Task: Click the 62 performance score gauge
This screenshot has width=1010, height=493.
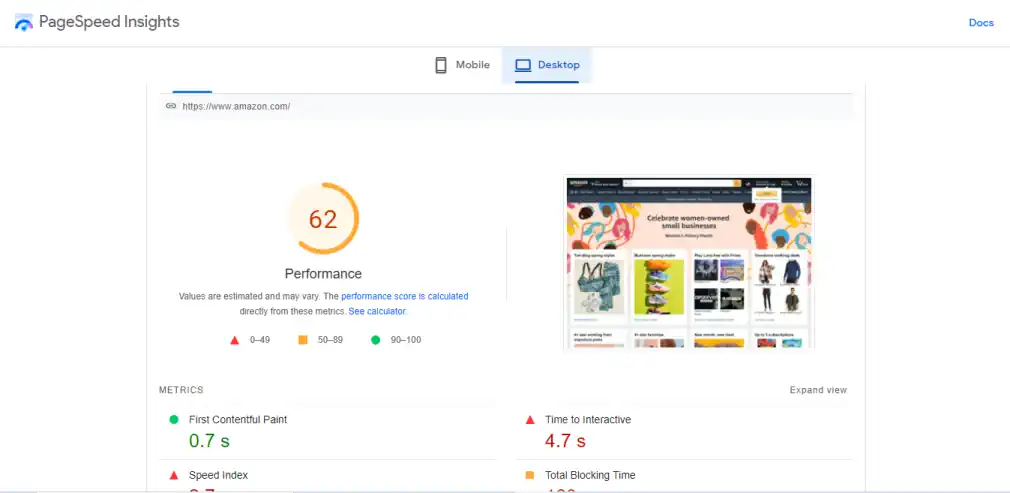Action: pos(323,219)
